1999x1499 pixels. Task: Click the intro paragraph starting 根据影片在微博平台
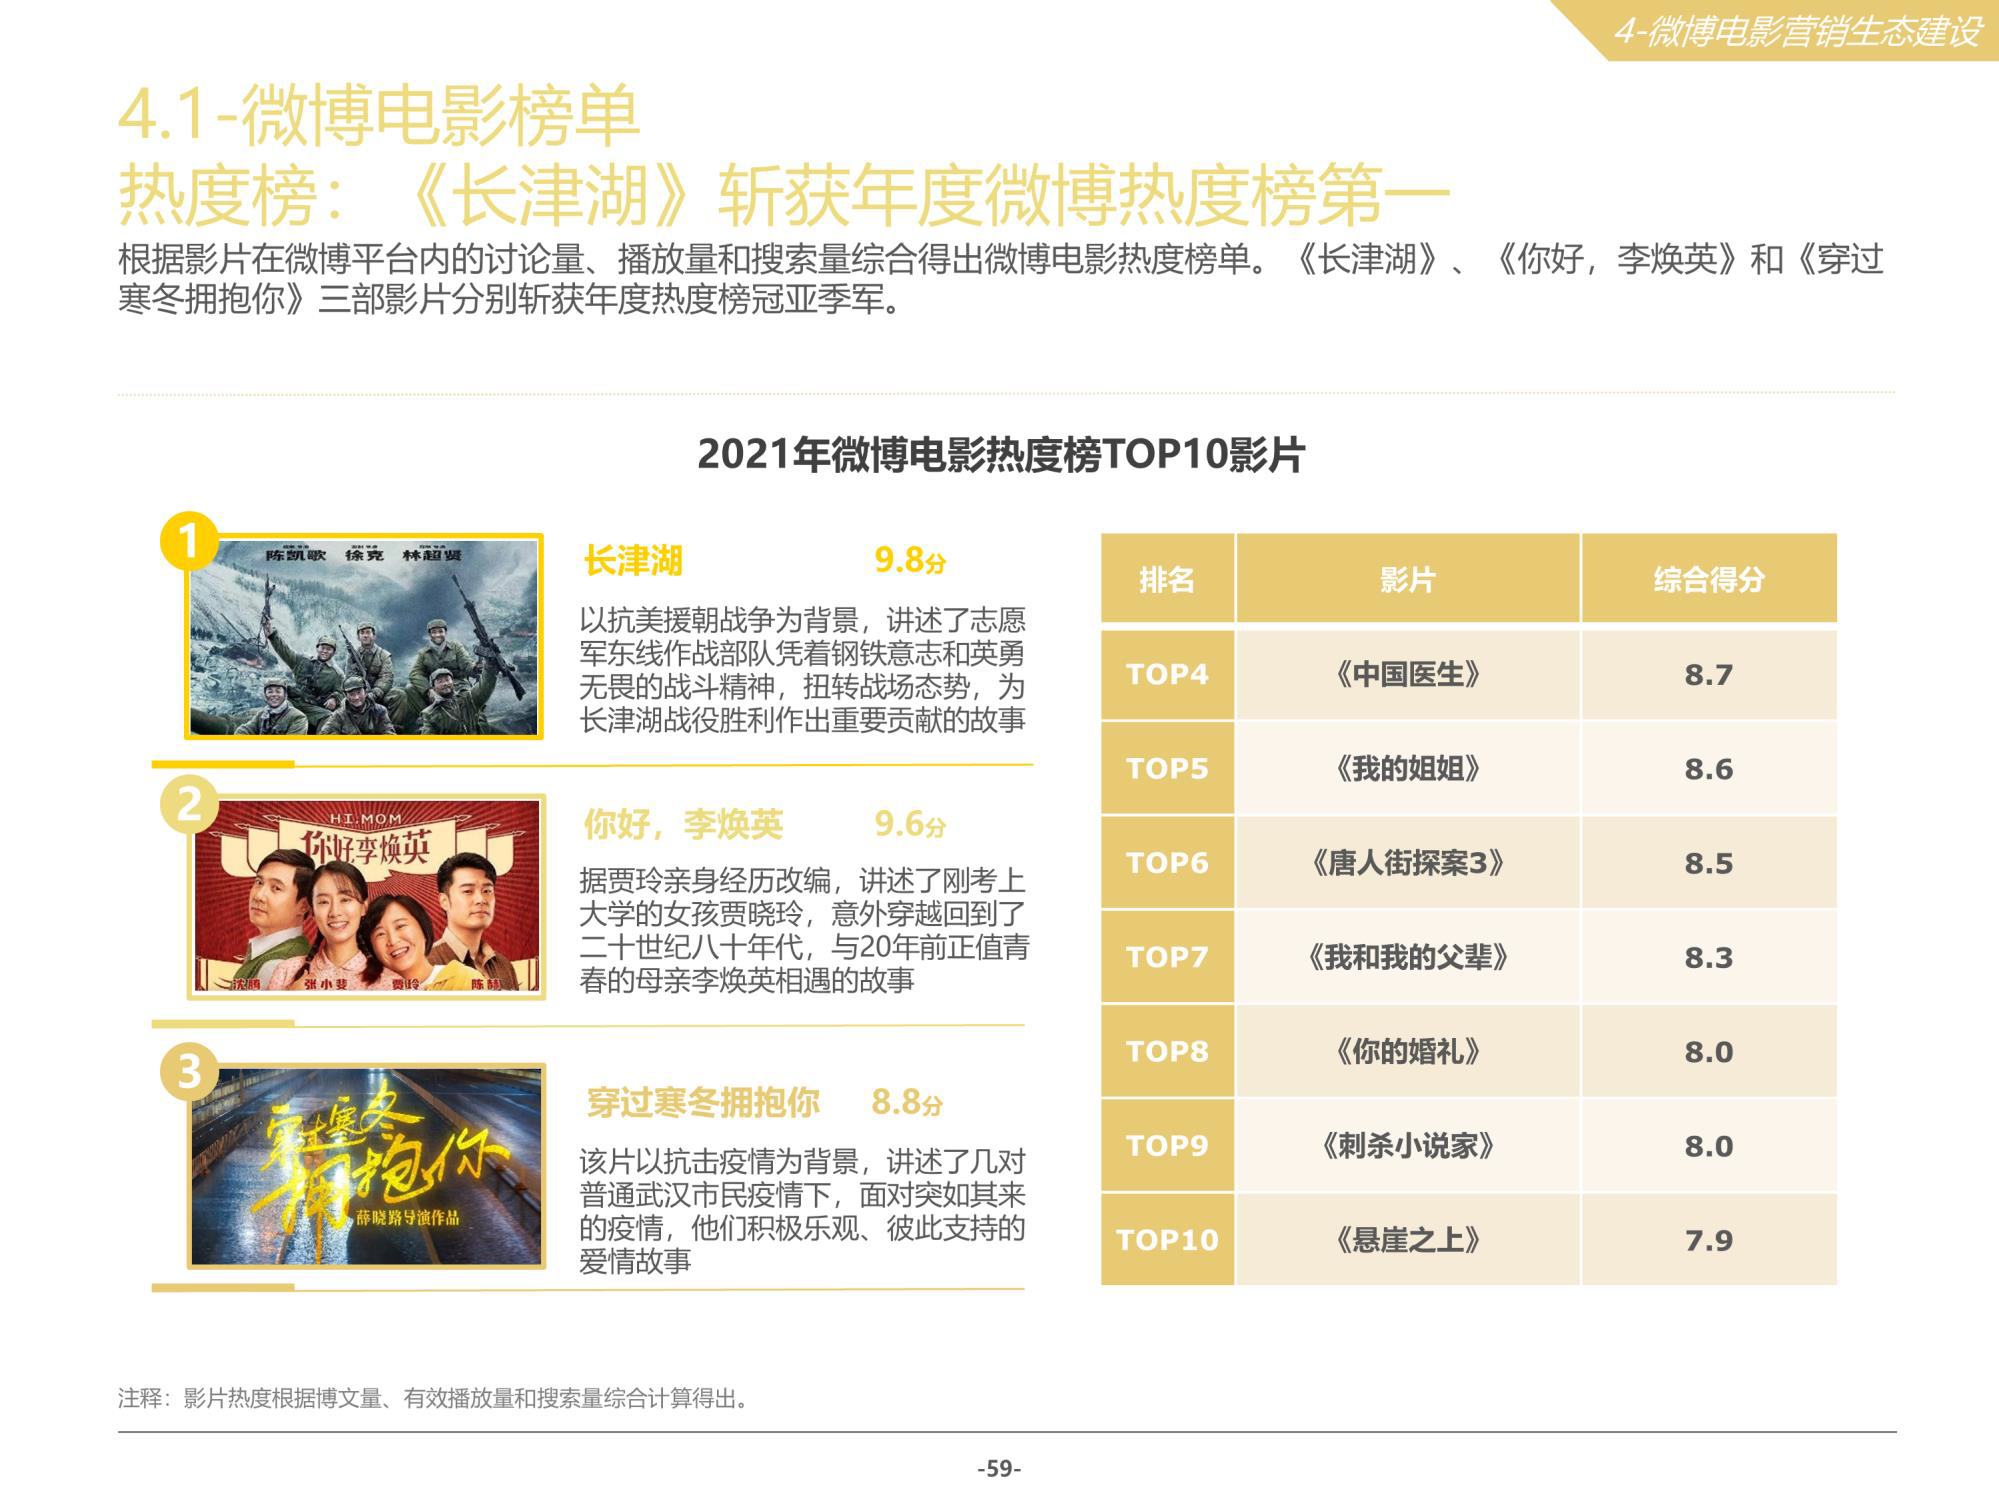pyautogui.click(x=1000, y=279)
